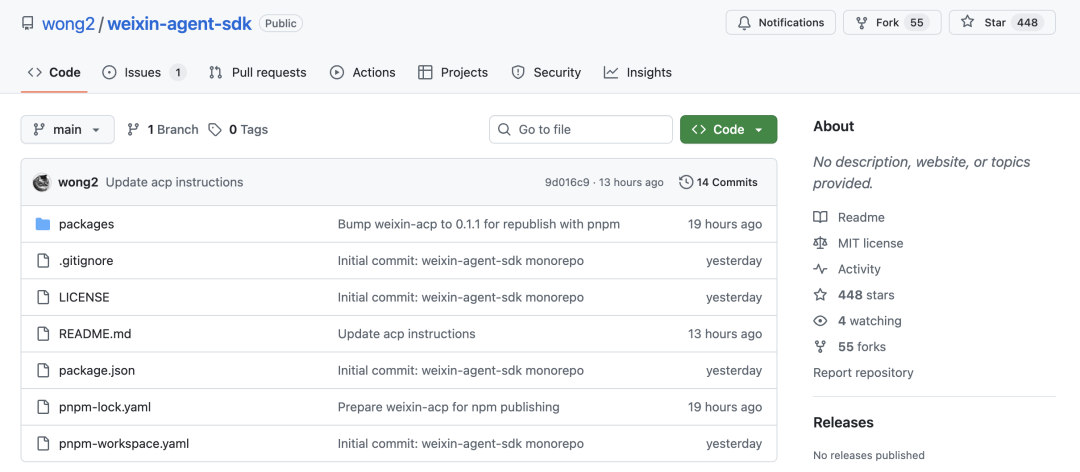1080x472 pixels.
Task: Open the Pull requests tab
Action: 258,72
